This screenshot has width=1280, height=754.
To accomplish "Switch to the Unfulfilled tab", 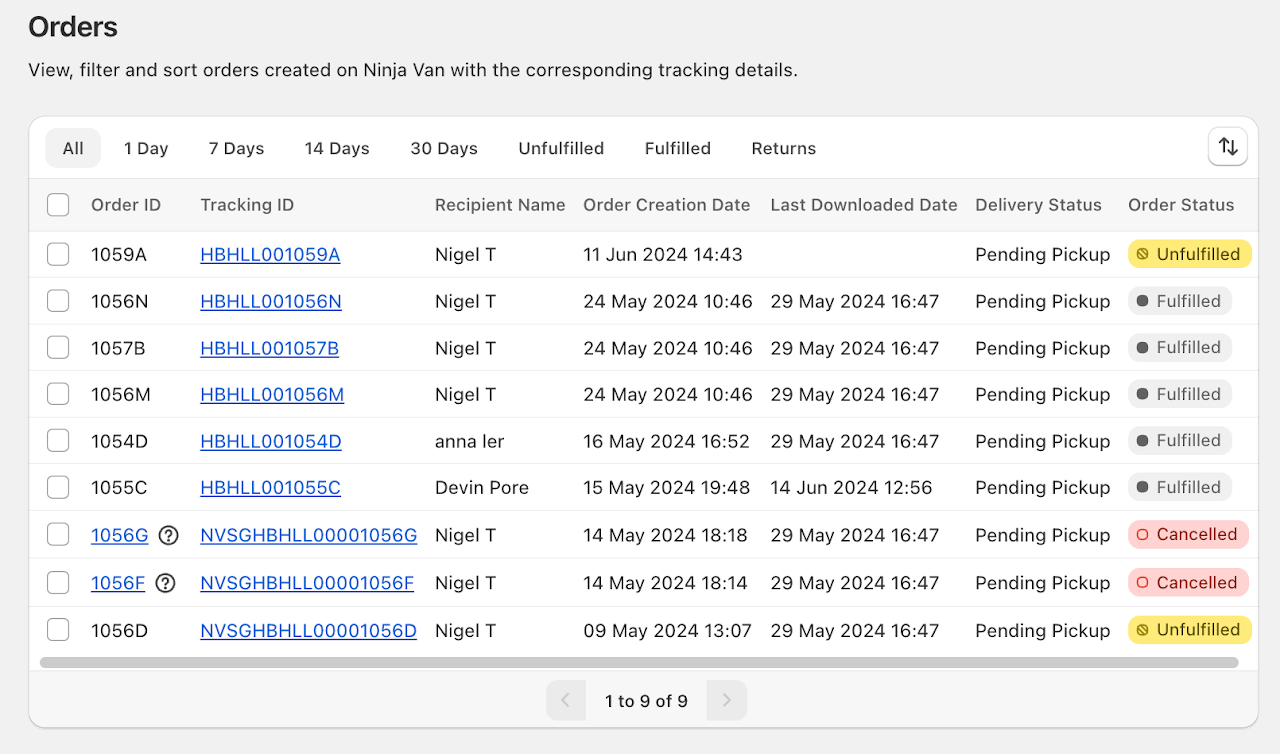I will pos(561,148).
